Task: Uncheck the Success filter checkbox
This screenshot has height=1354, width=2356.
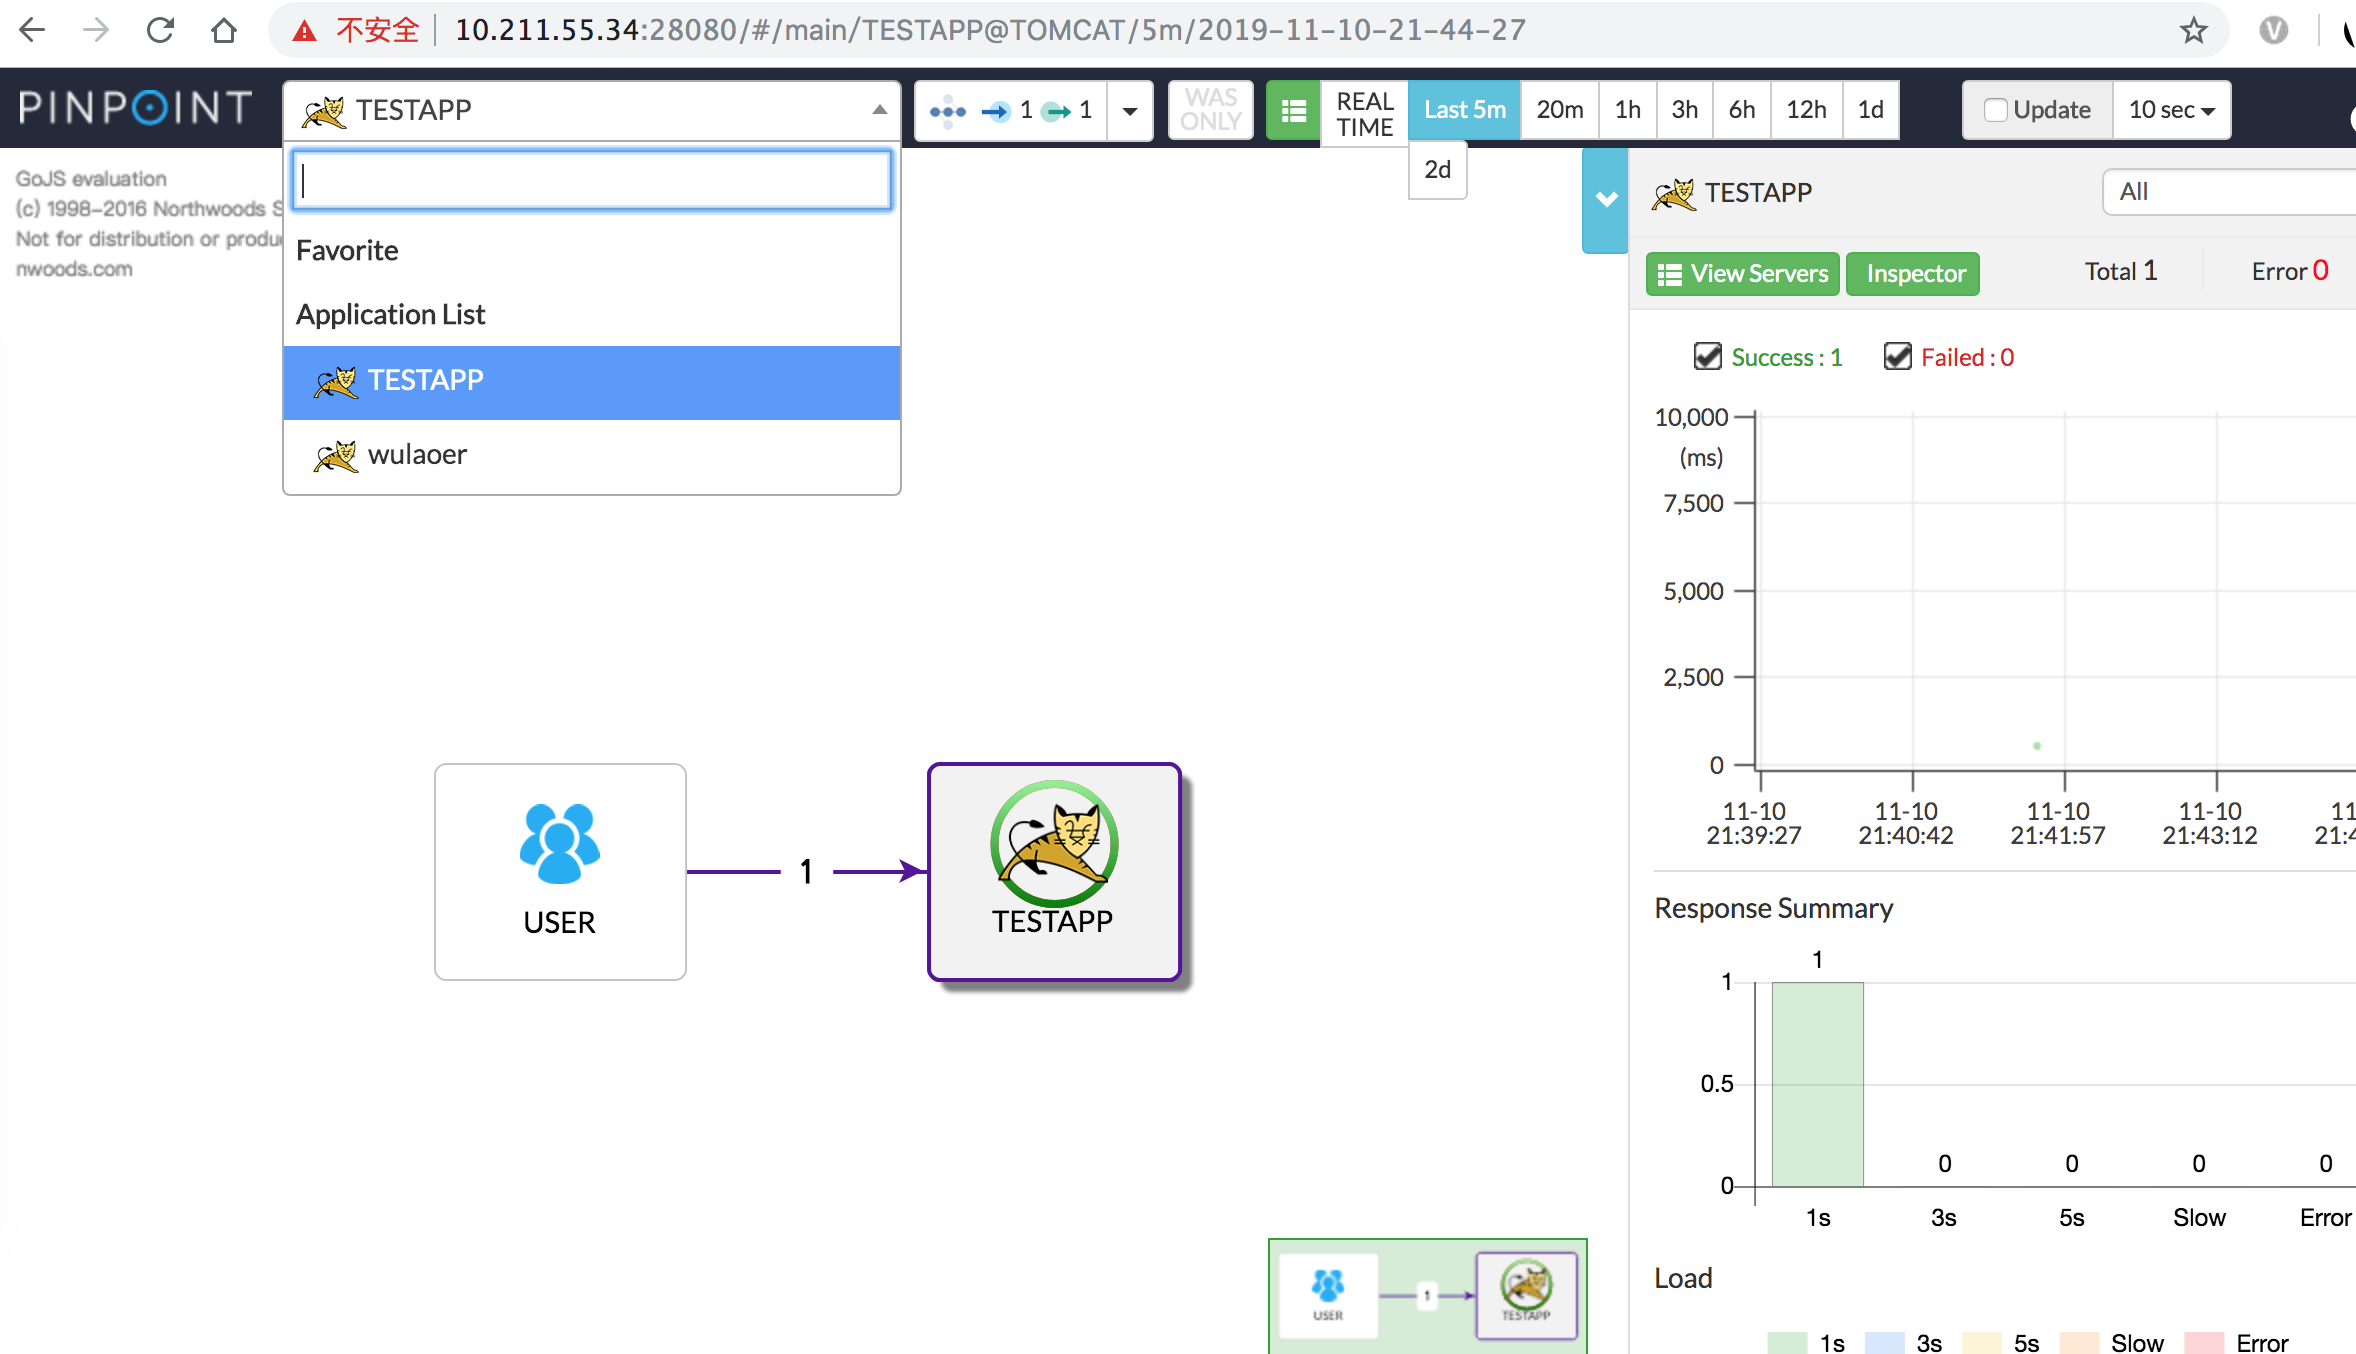Action: (x=1707, y=357)
